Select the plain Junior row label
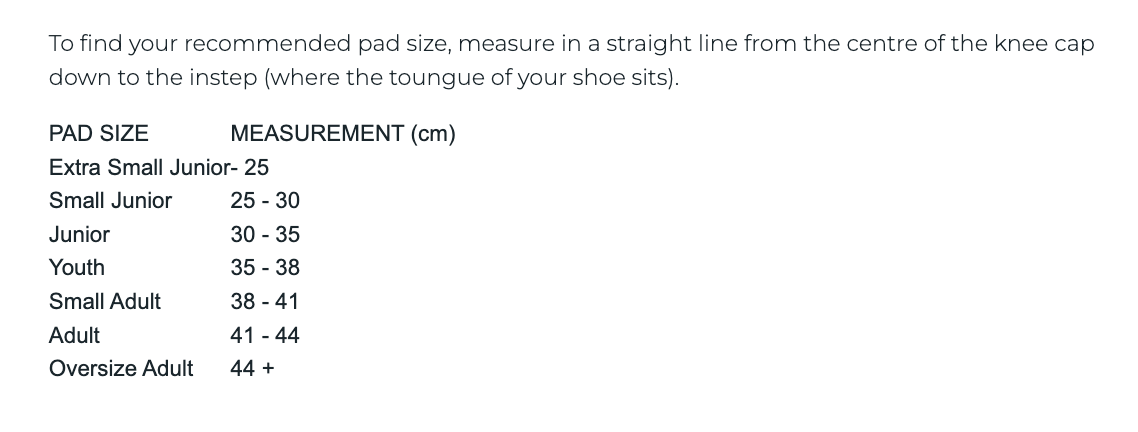Image resolution: width=1138 pixels, height=432 pixels. [x=79, y=235]
